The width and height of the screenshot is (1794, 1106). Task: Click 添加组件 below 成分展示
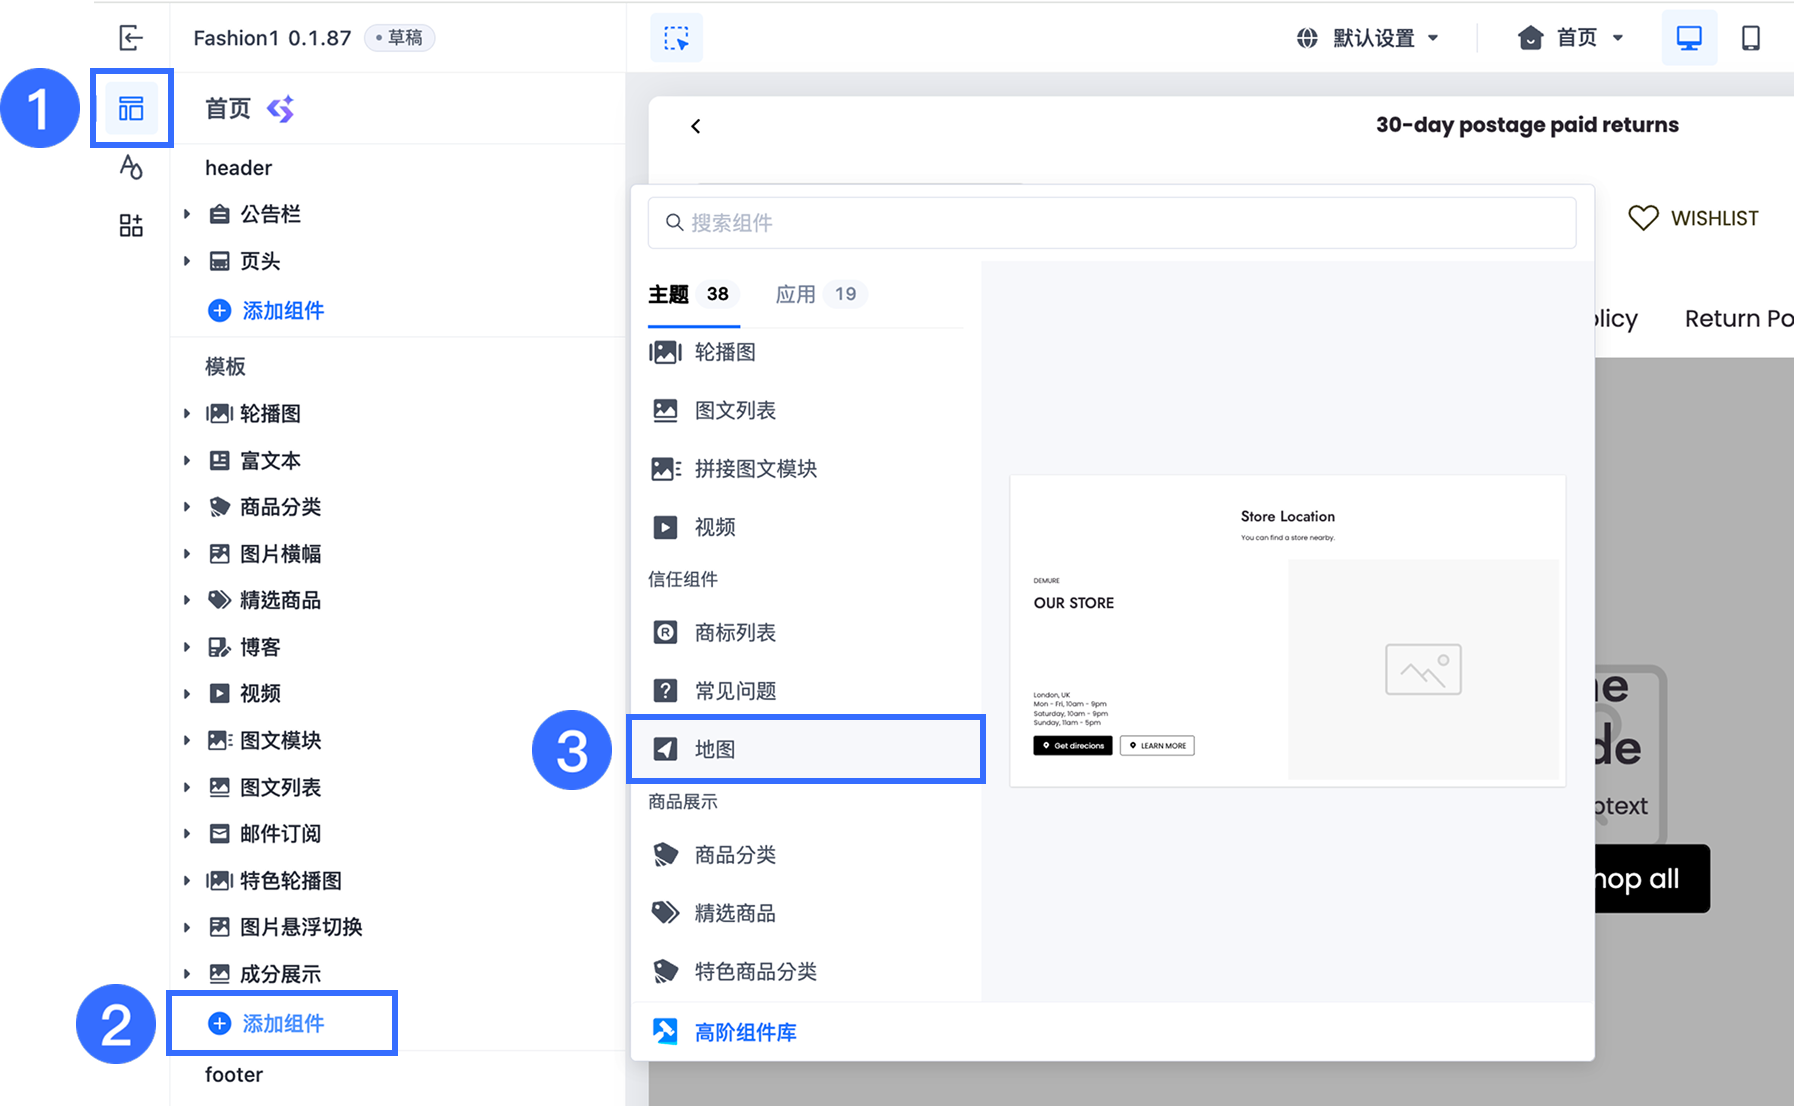click(x=282, y=1023)
